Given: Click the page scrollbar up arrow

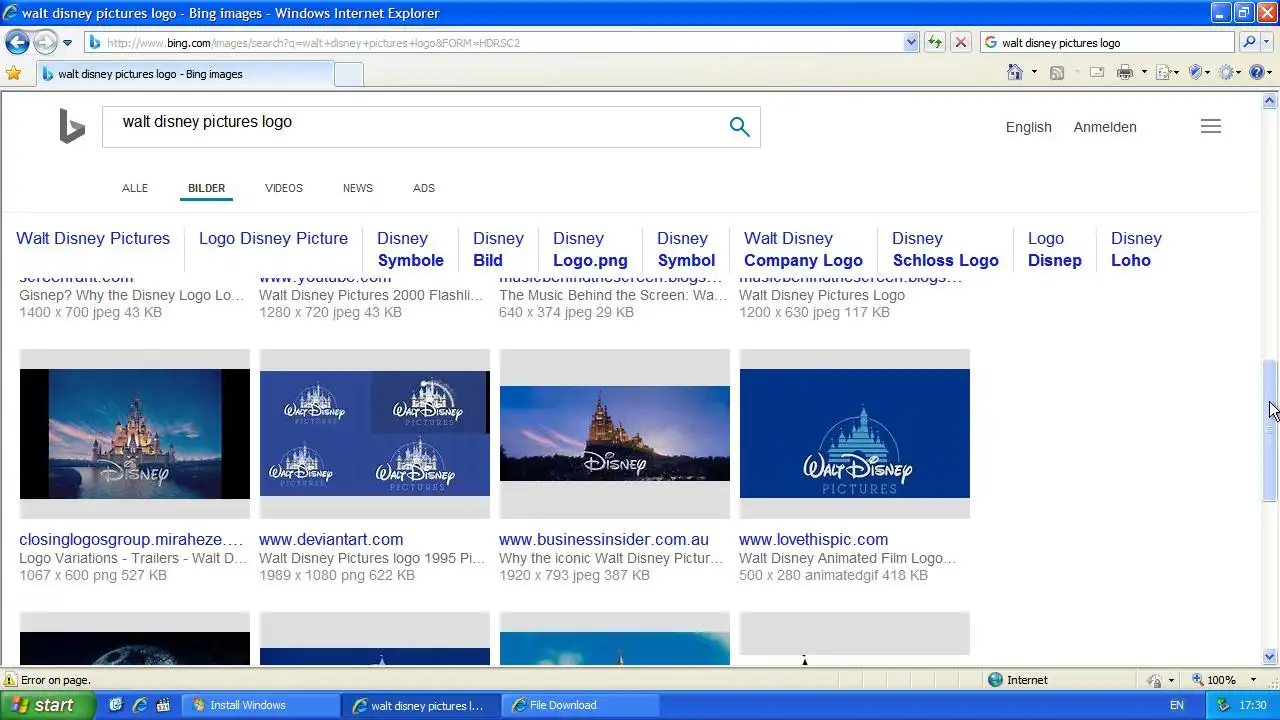Looking at the screenshot, I should tap(1270, 101).
